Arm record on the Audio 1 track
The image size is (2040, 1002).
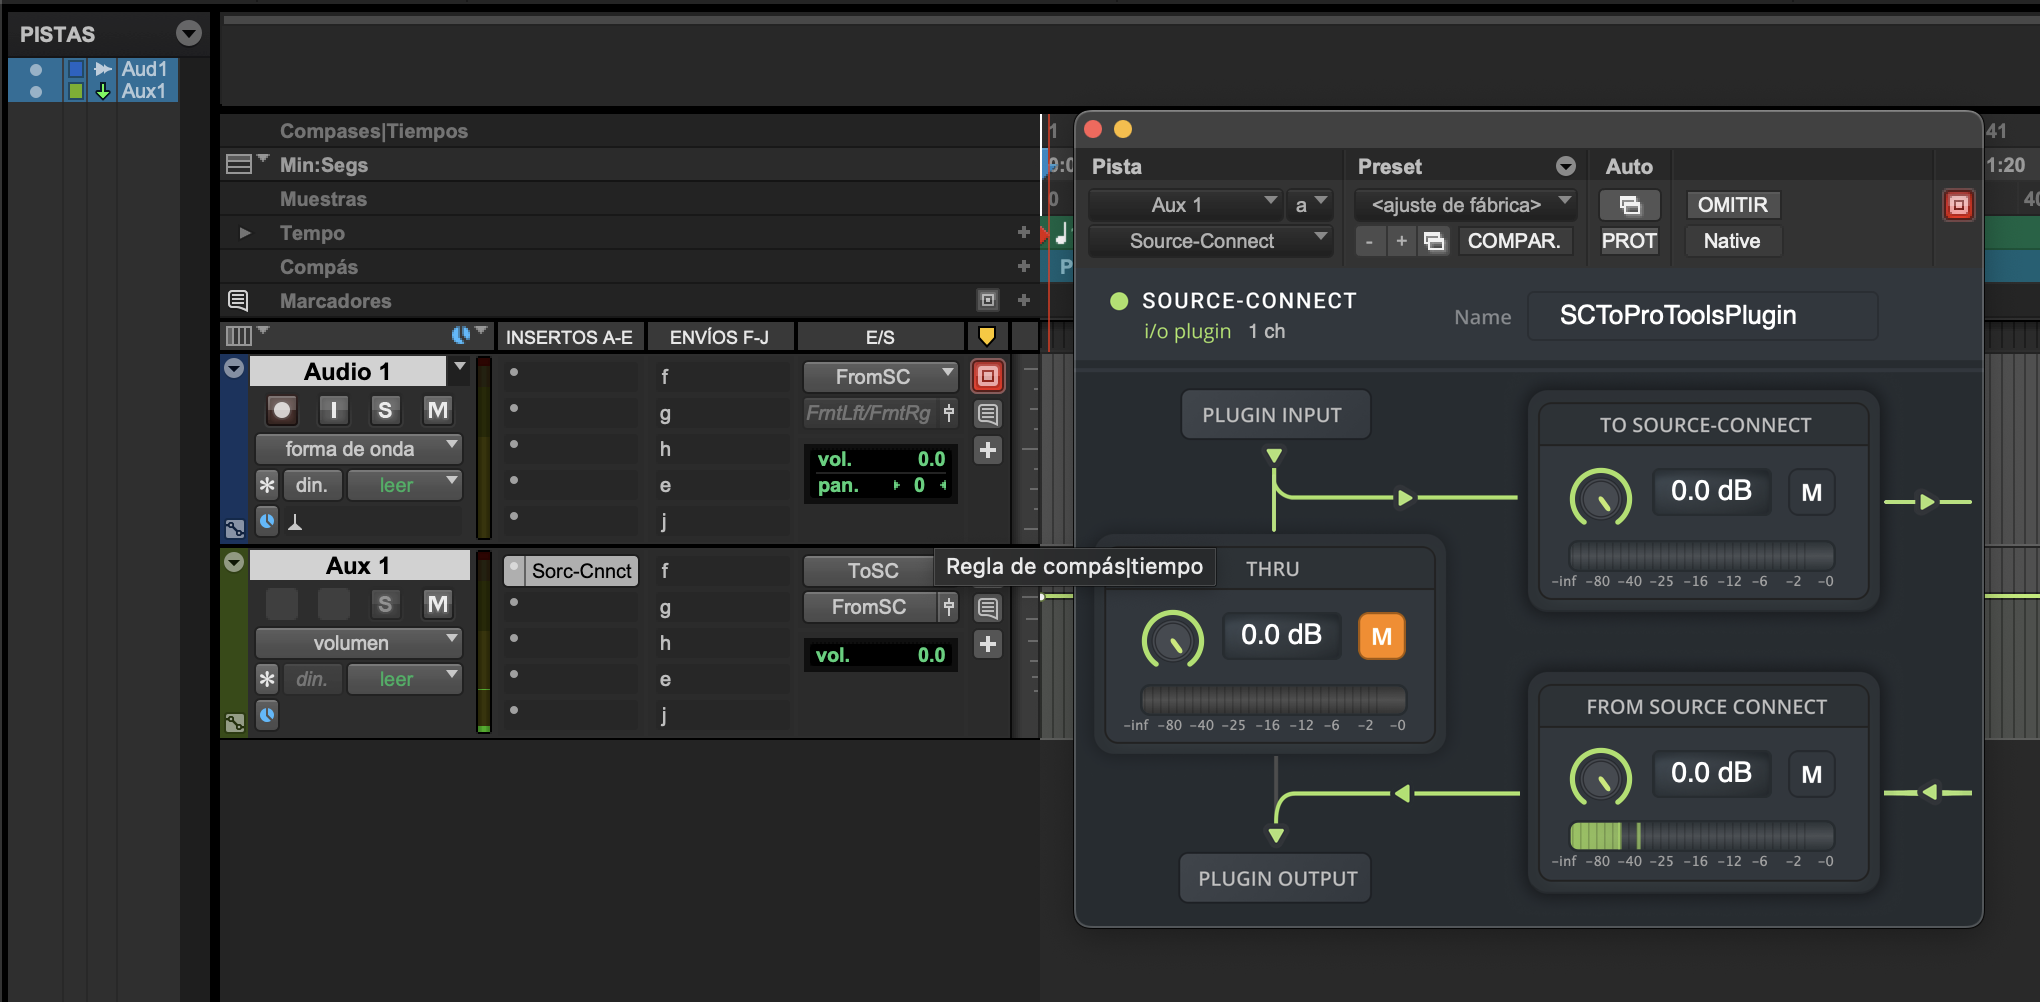pyautogui.click(x=282, y=410)
